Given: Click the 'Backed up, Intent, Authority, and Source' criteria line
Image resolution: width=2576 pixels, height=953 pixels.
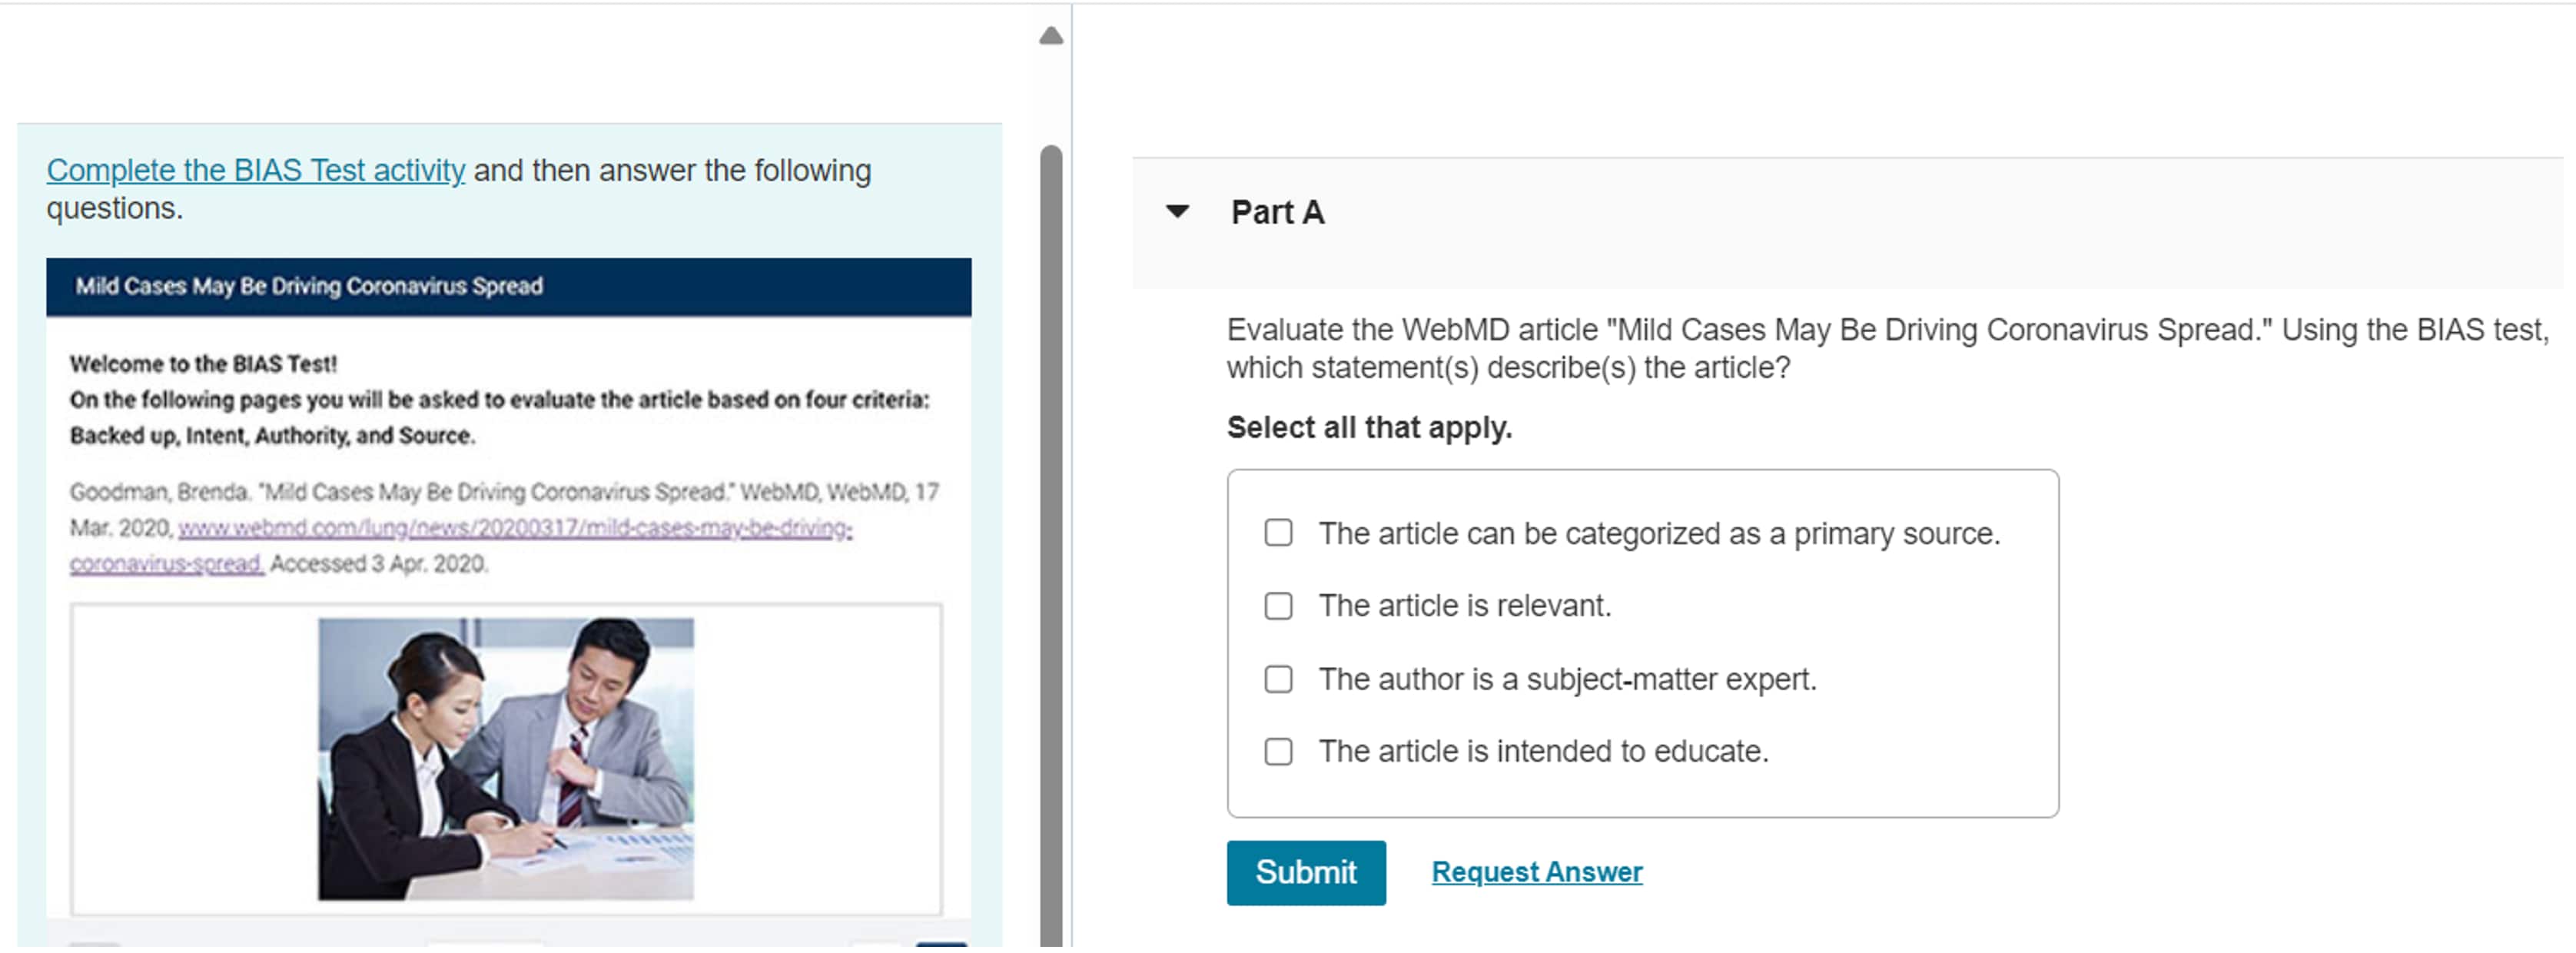Looking at the screenshot, I should 272,436.
